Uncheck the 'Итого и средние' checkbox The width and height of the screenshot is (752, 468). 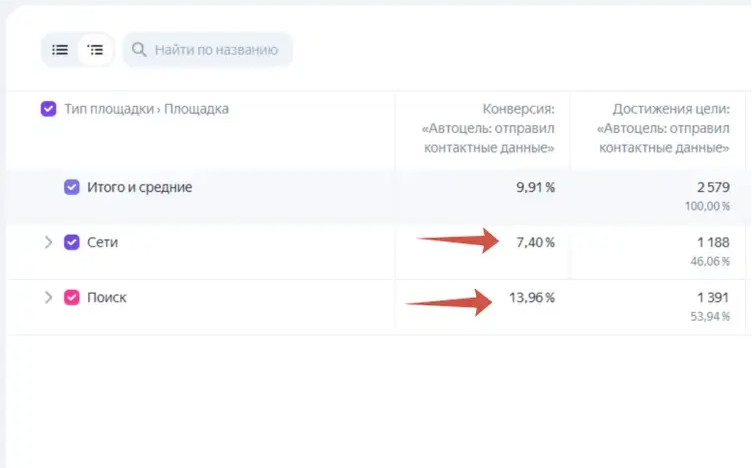71,187
